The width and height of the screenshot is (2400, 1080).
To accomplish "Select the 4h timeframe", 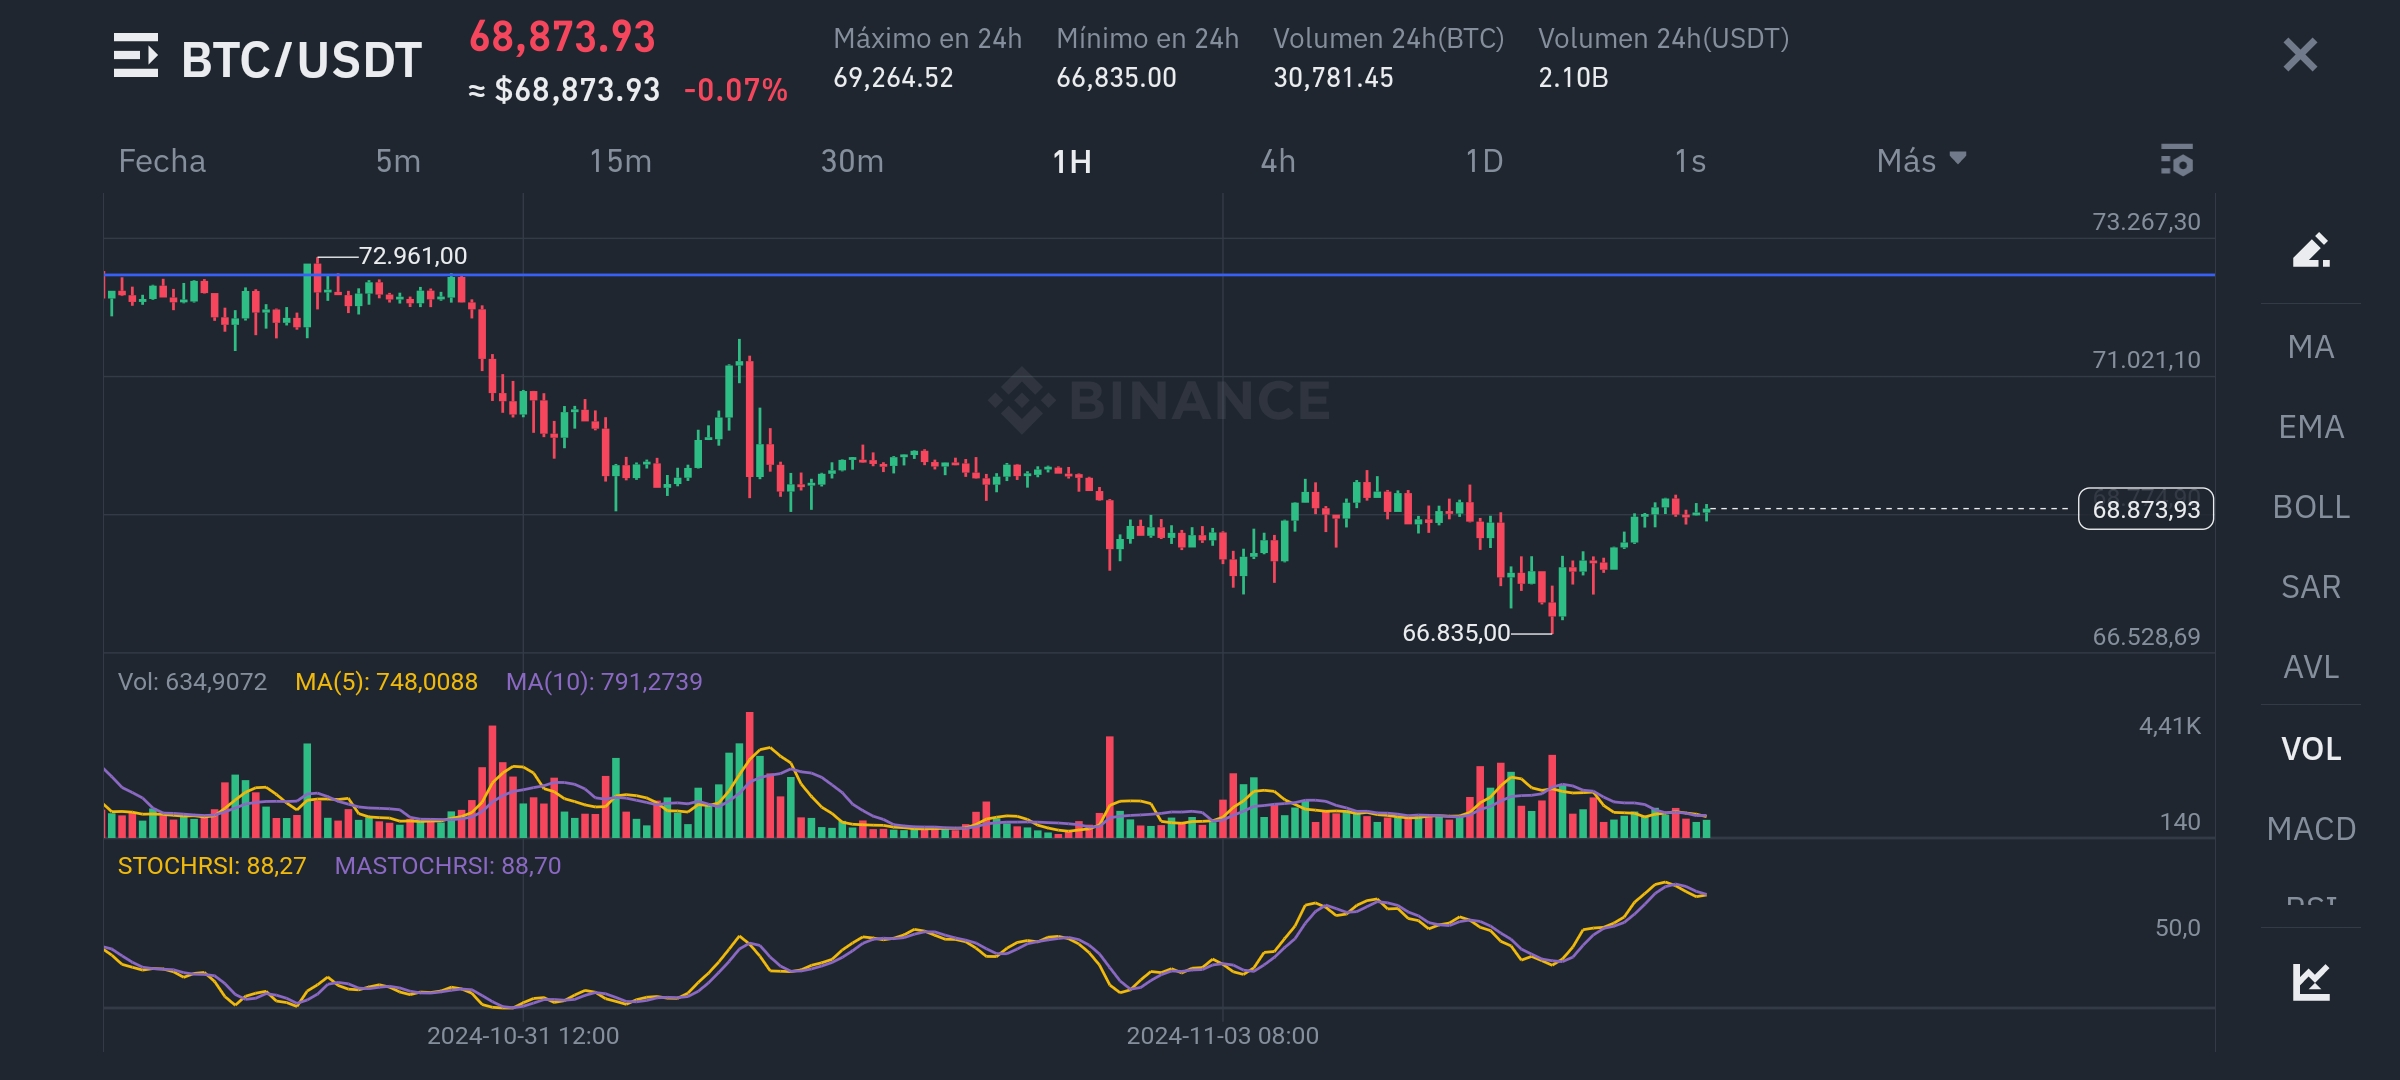I will point(1278,161).
